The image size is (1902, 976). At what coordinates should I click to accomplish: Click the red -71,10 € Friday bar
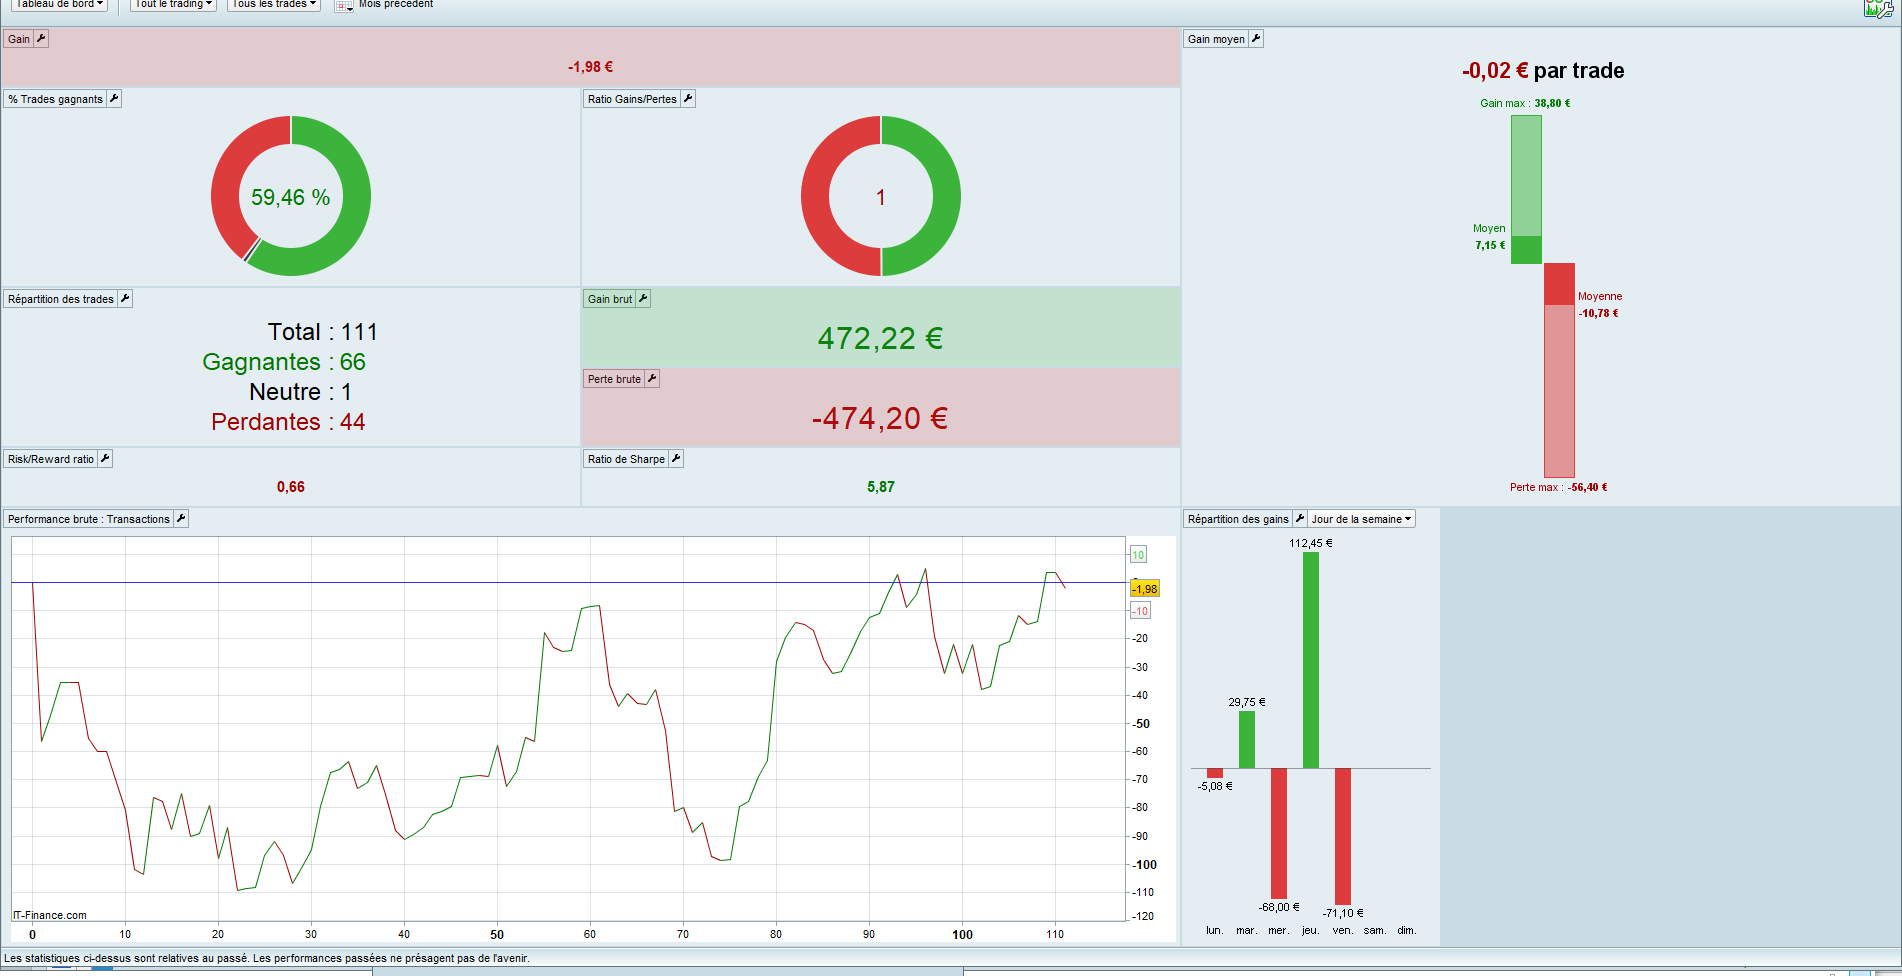click(1343, 836)
